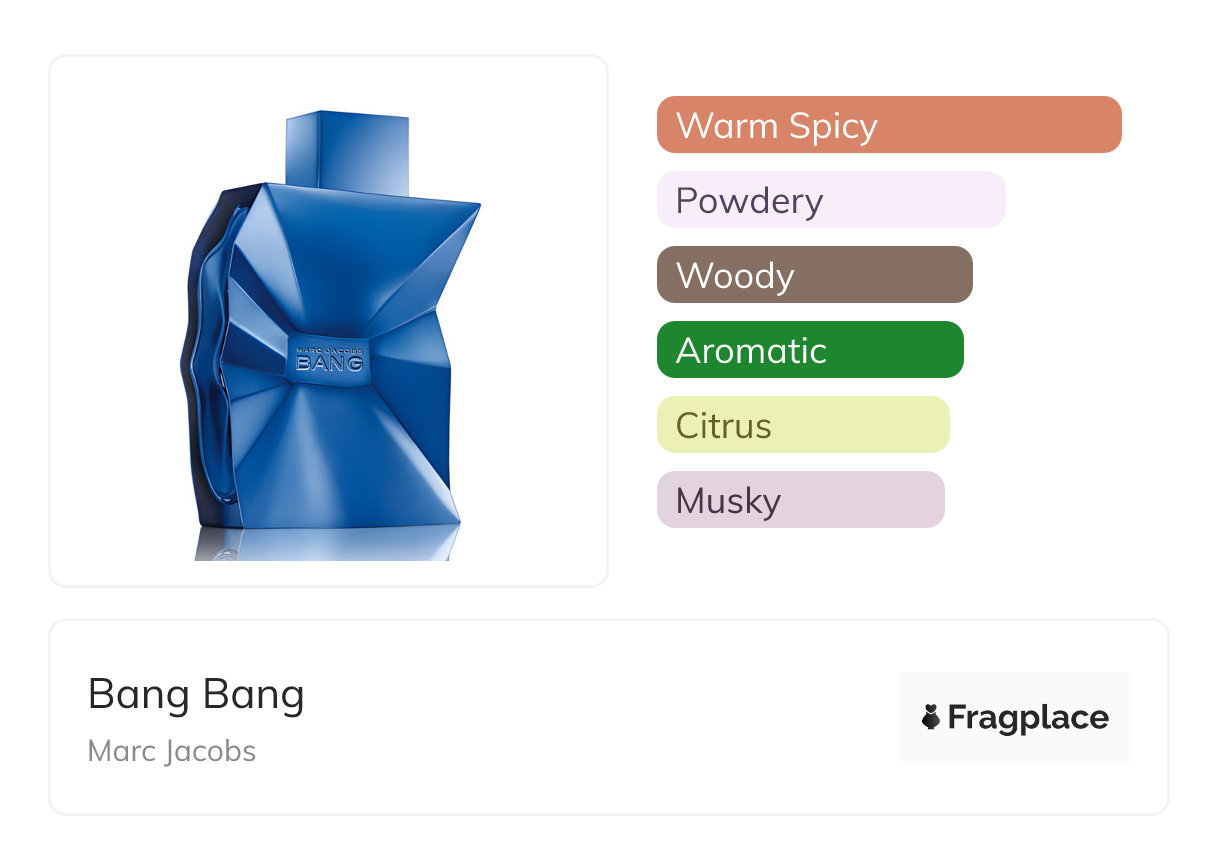The width and height of the screenshot is (1218, 864).
Task: Click the Fragplace perfume bottle icon
Action: [x=931, y=717]
